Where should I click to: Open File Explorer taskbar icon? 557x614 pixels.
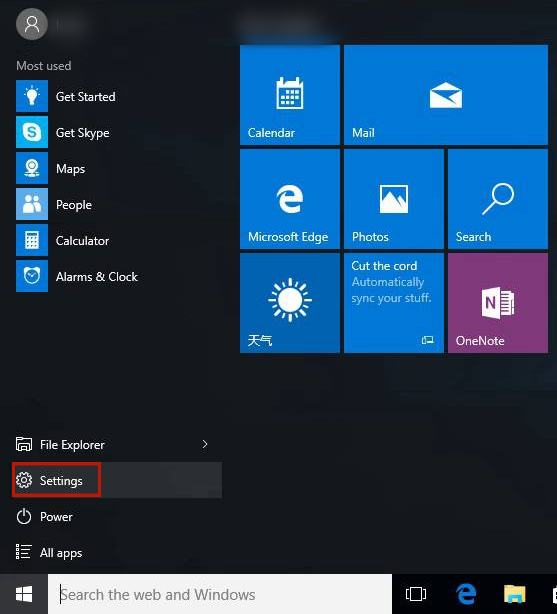click(514, 594)
